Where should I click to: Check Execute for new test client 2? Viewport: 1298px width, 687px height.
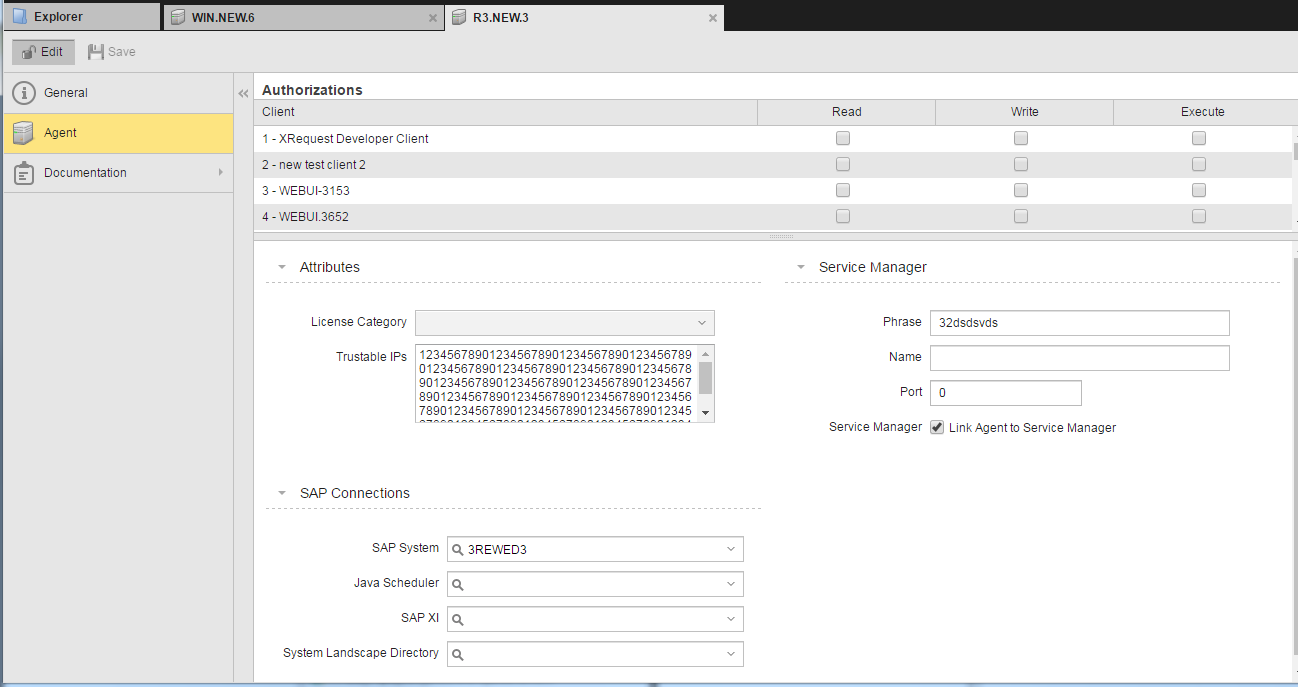coord(1199,164)
